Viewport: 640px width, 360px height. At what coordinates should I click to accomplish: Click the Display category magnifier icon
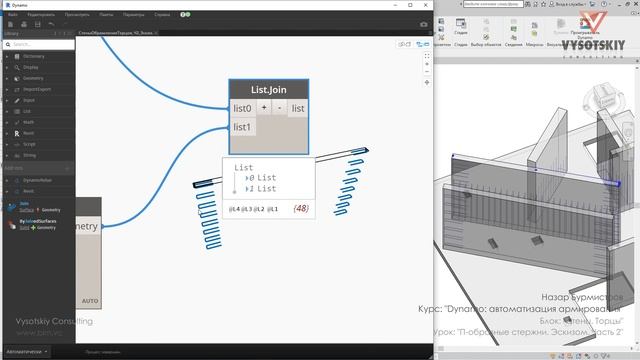click(x=17, y=67)
